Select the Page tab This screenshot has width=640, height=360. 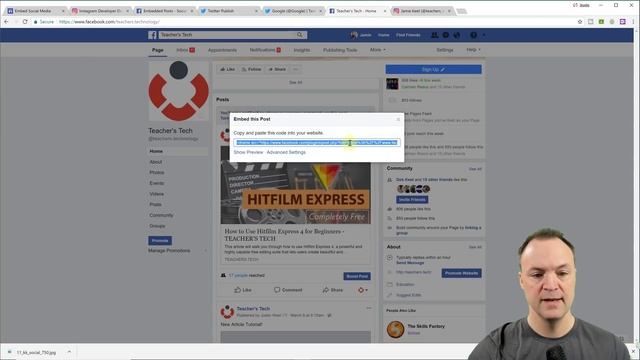click(x=158, y=50)
